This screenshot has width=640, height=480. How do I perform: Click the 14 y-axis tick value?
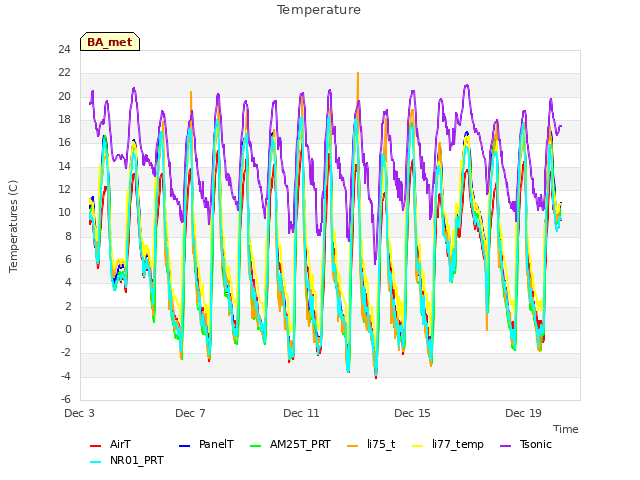(64, 167)
